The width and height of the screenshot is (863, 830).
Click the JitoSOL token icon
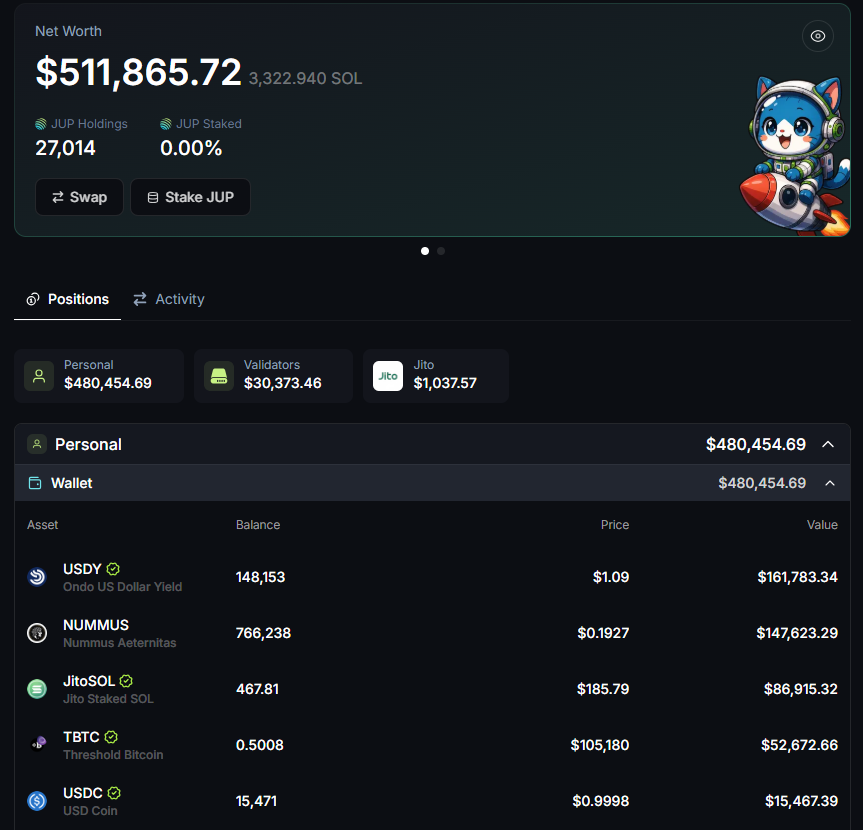(37, 689)
